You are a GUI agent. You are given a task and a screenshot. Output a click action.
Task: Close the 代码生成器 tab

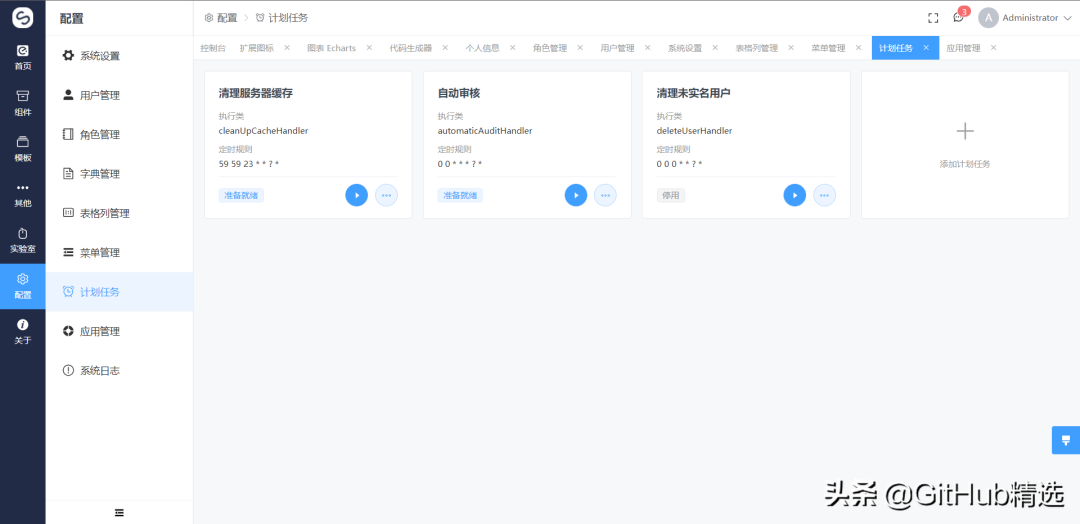(x=445, y=48)
